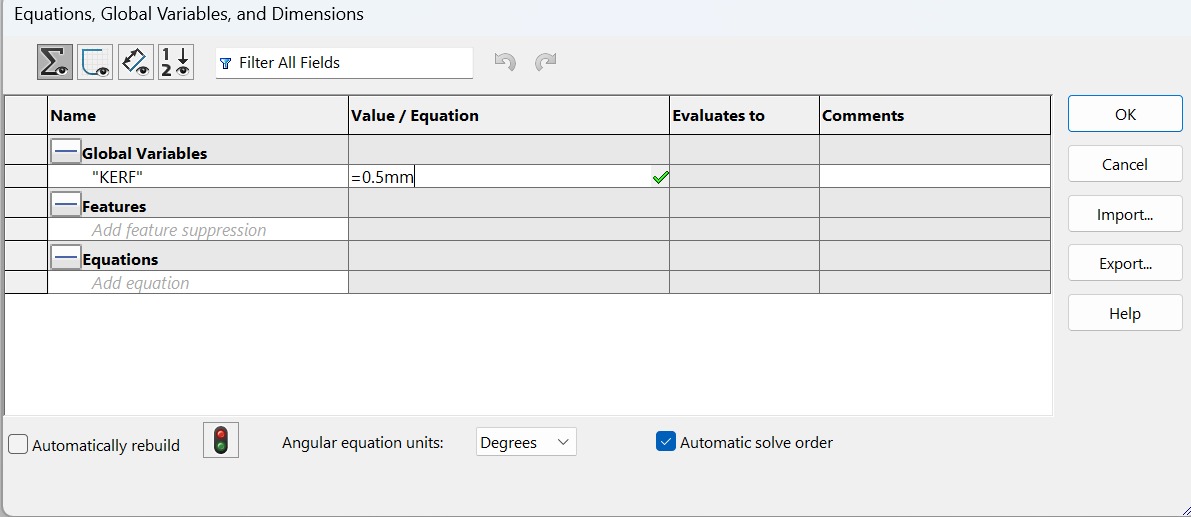This screenshot has height=517, width=1191.
Task: Click the Name column header
Action: tap(197, 115)
